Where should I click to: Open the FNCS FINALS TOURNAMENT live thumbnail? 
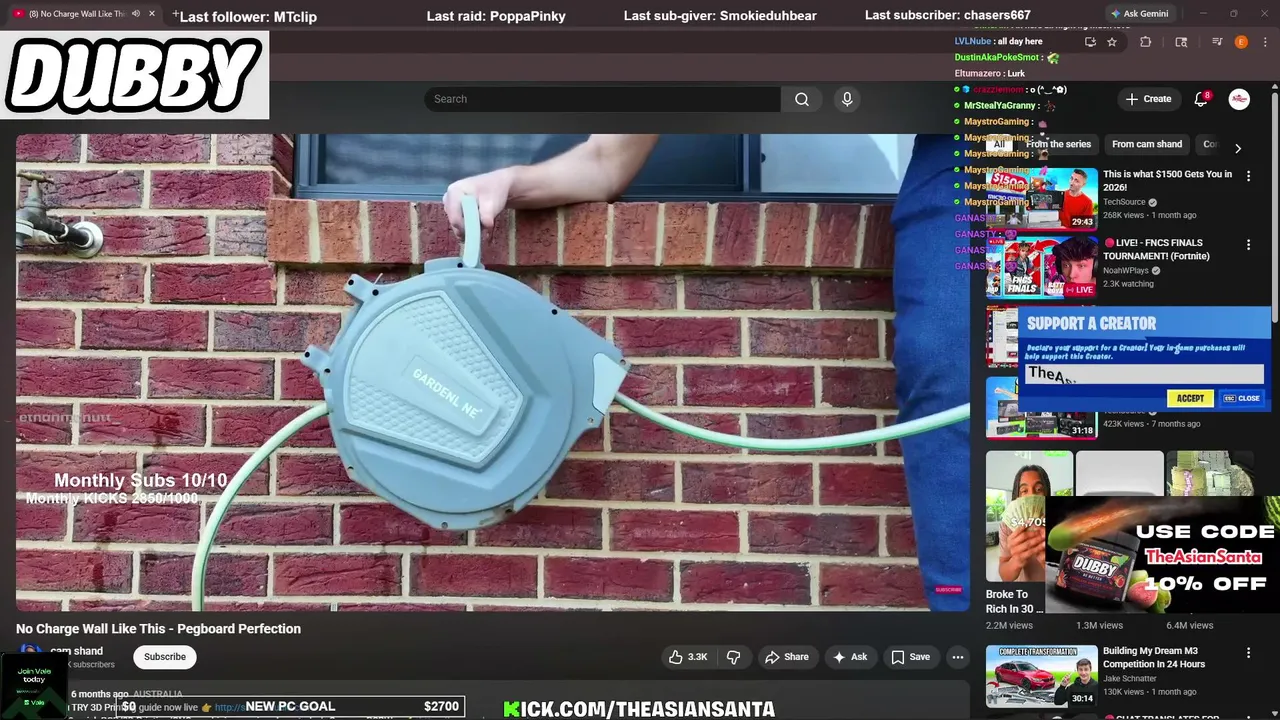[x=1041, y=267]
